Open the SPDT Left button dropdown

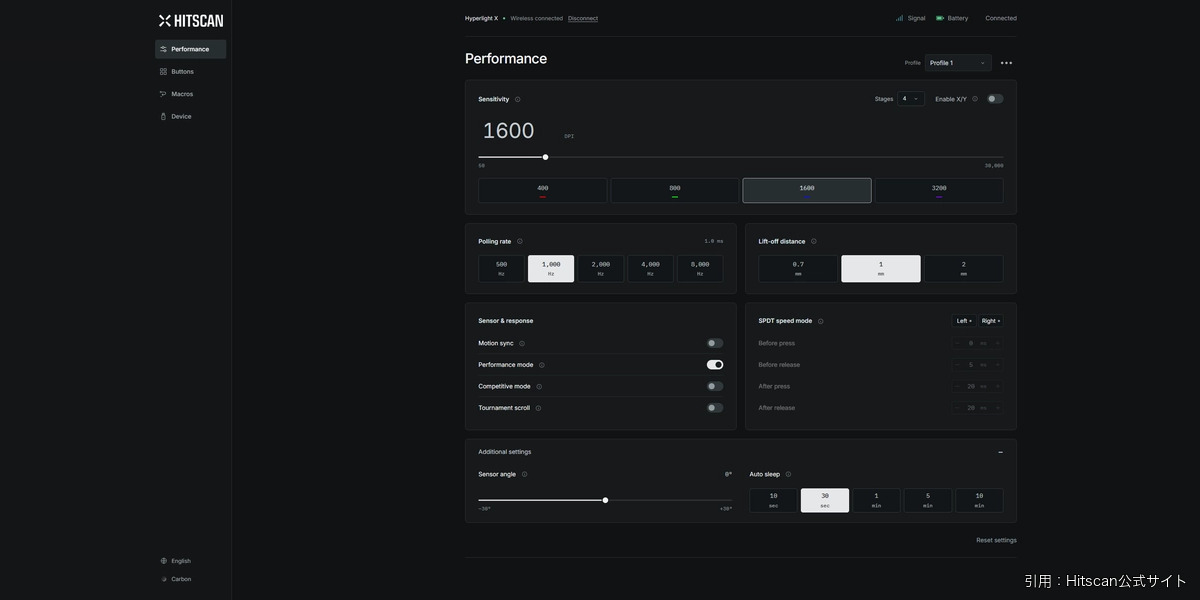pyautogui.click(x=964, y=321)
